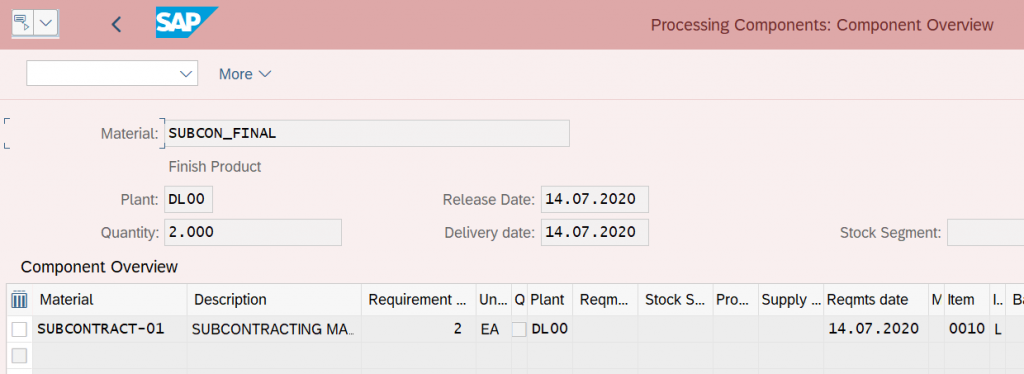Expand the arrow next to session icon

point(46,24)
